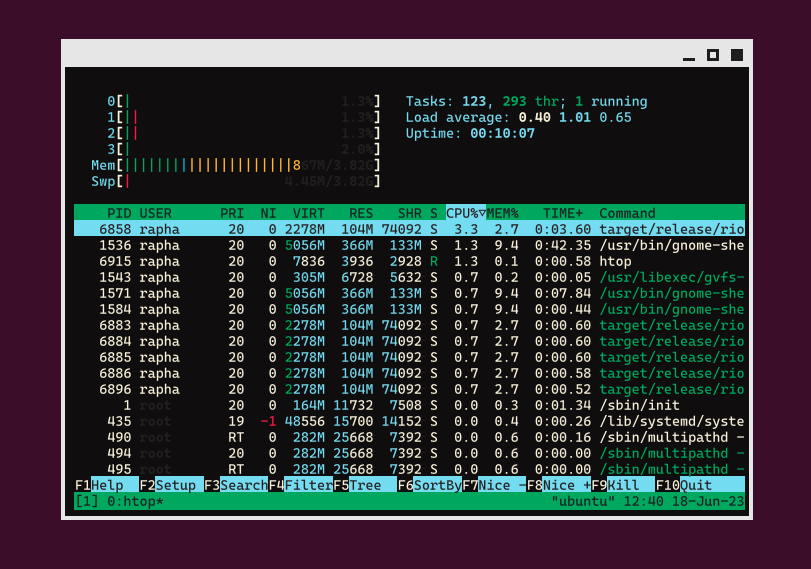811x569 pixels.
Task: Sort by the MEM% column header
Action: click(x=502, y=213)
